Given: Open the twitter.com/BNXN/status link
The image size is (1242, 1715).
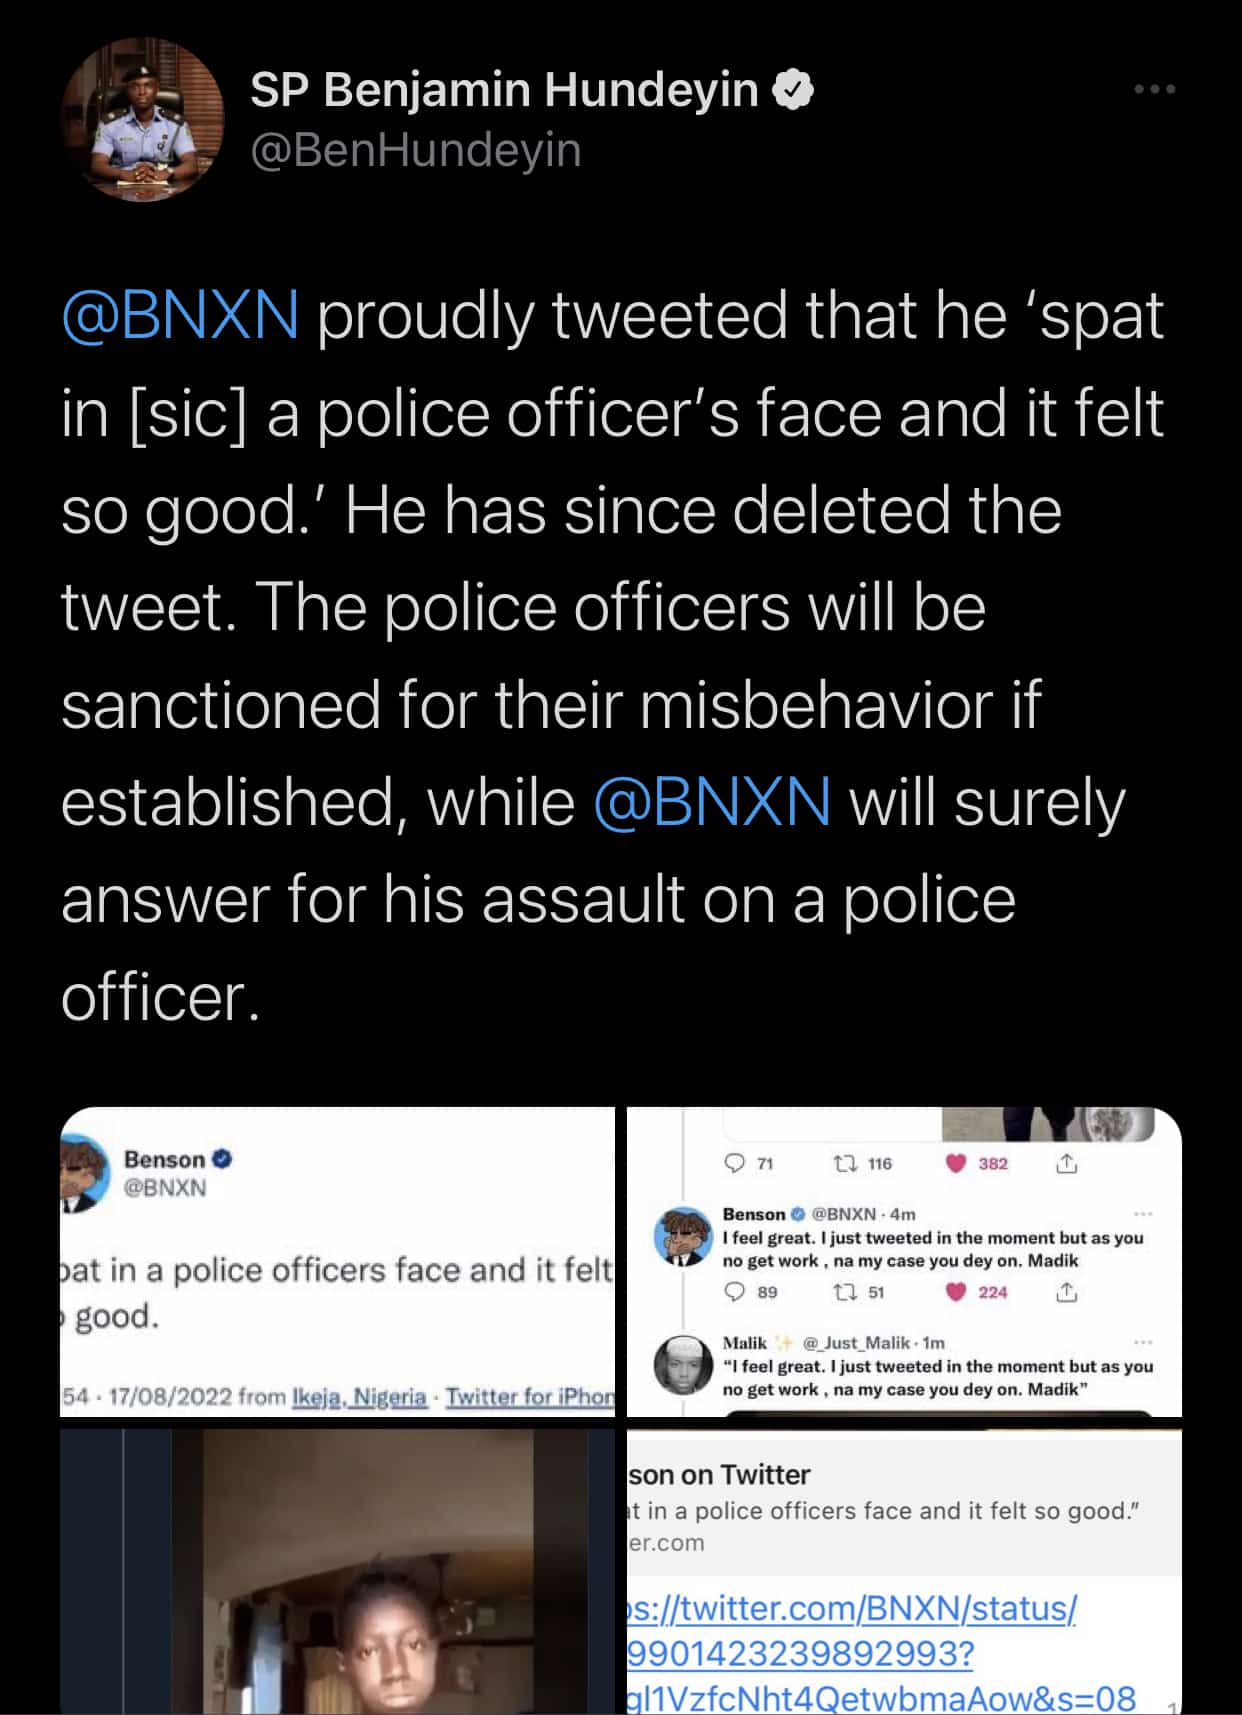Looking at the screenshot, I should pyautogui.click(x=851, y=1609).
